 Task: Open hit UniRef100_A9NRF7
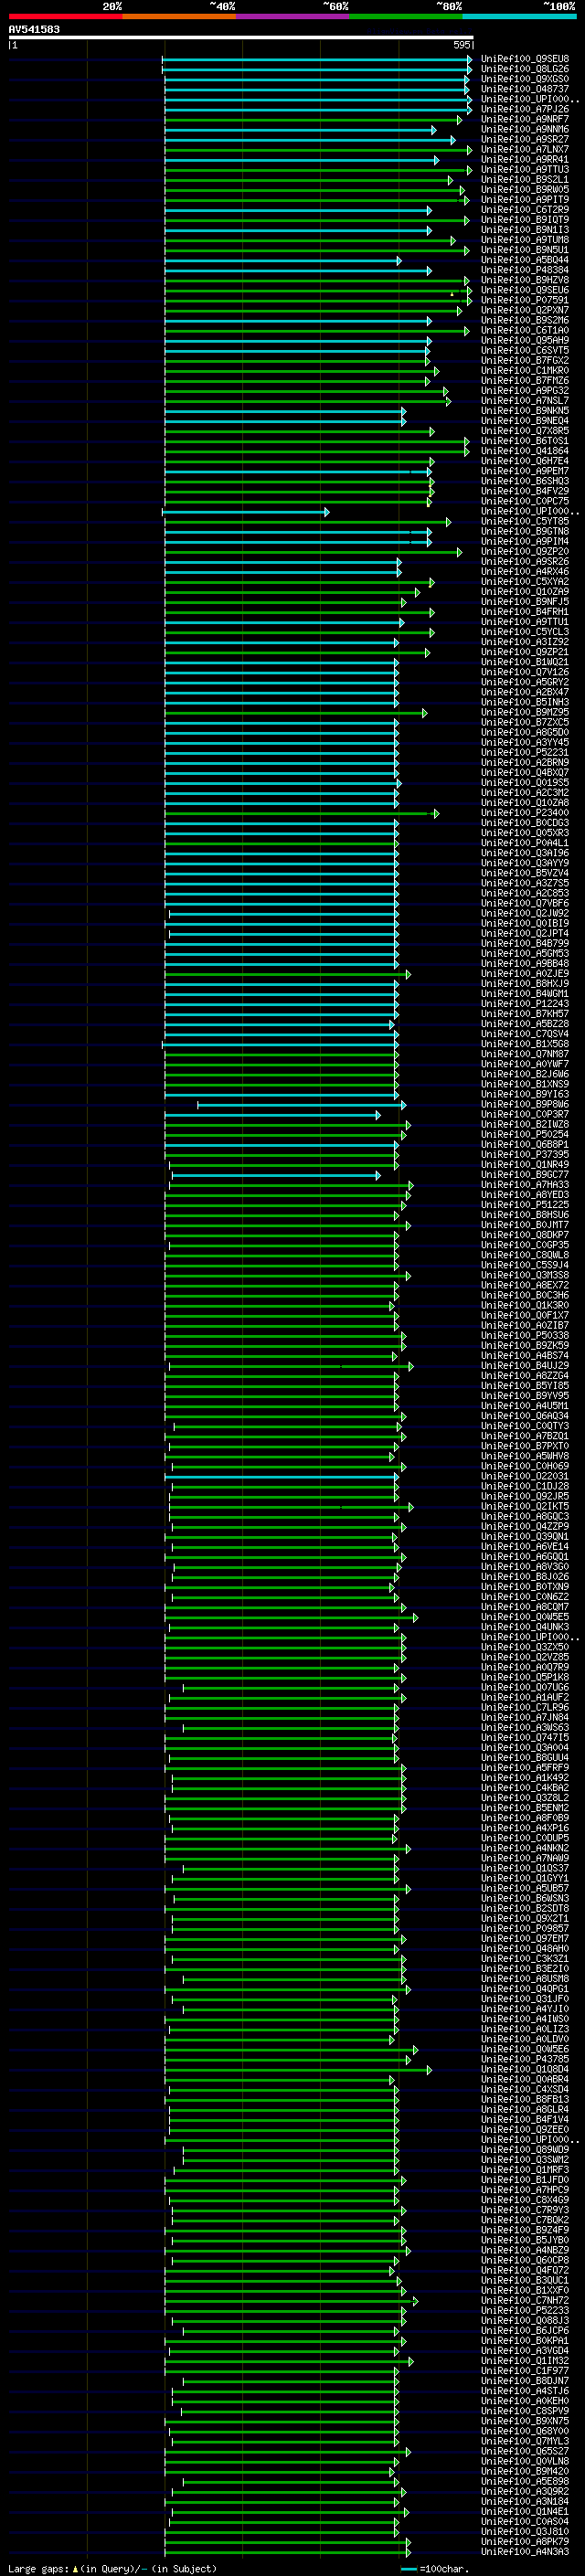coord(525,119)
